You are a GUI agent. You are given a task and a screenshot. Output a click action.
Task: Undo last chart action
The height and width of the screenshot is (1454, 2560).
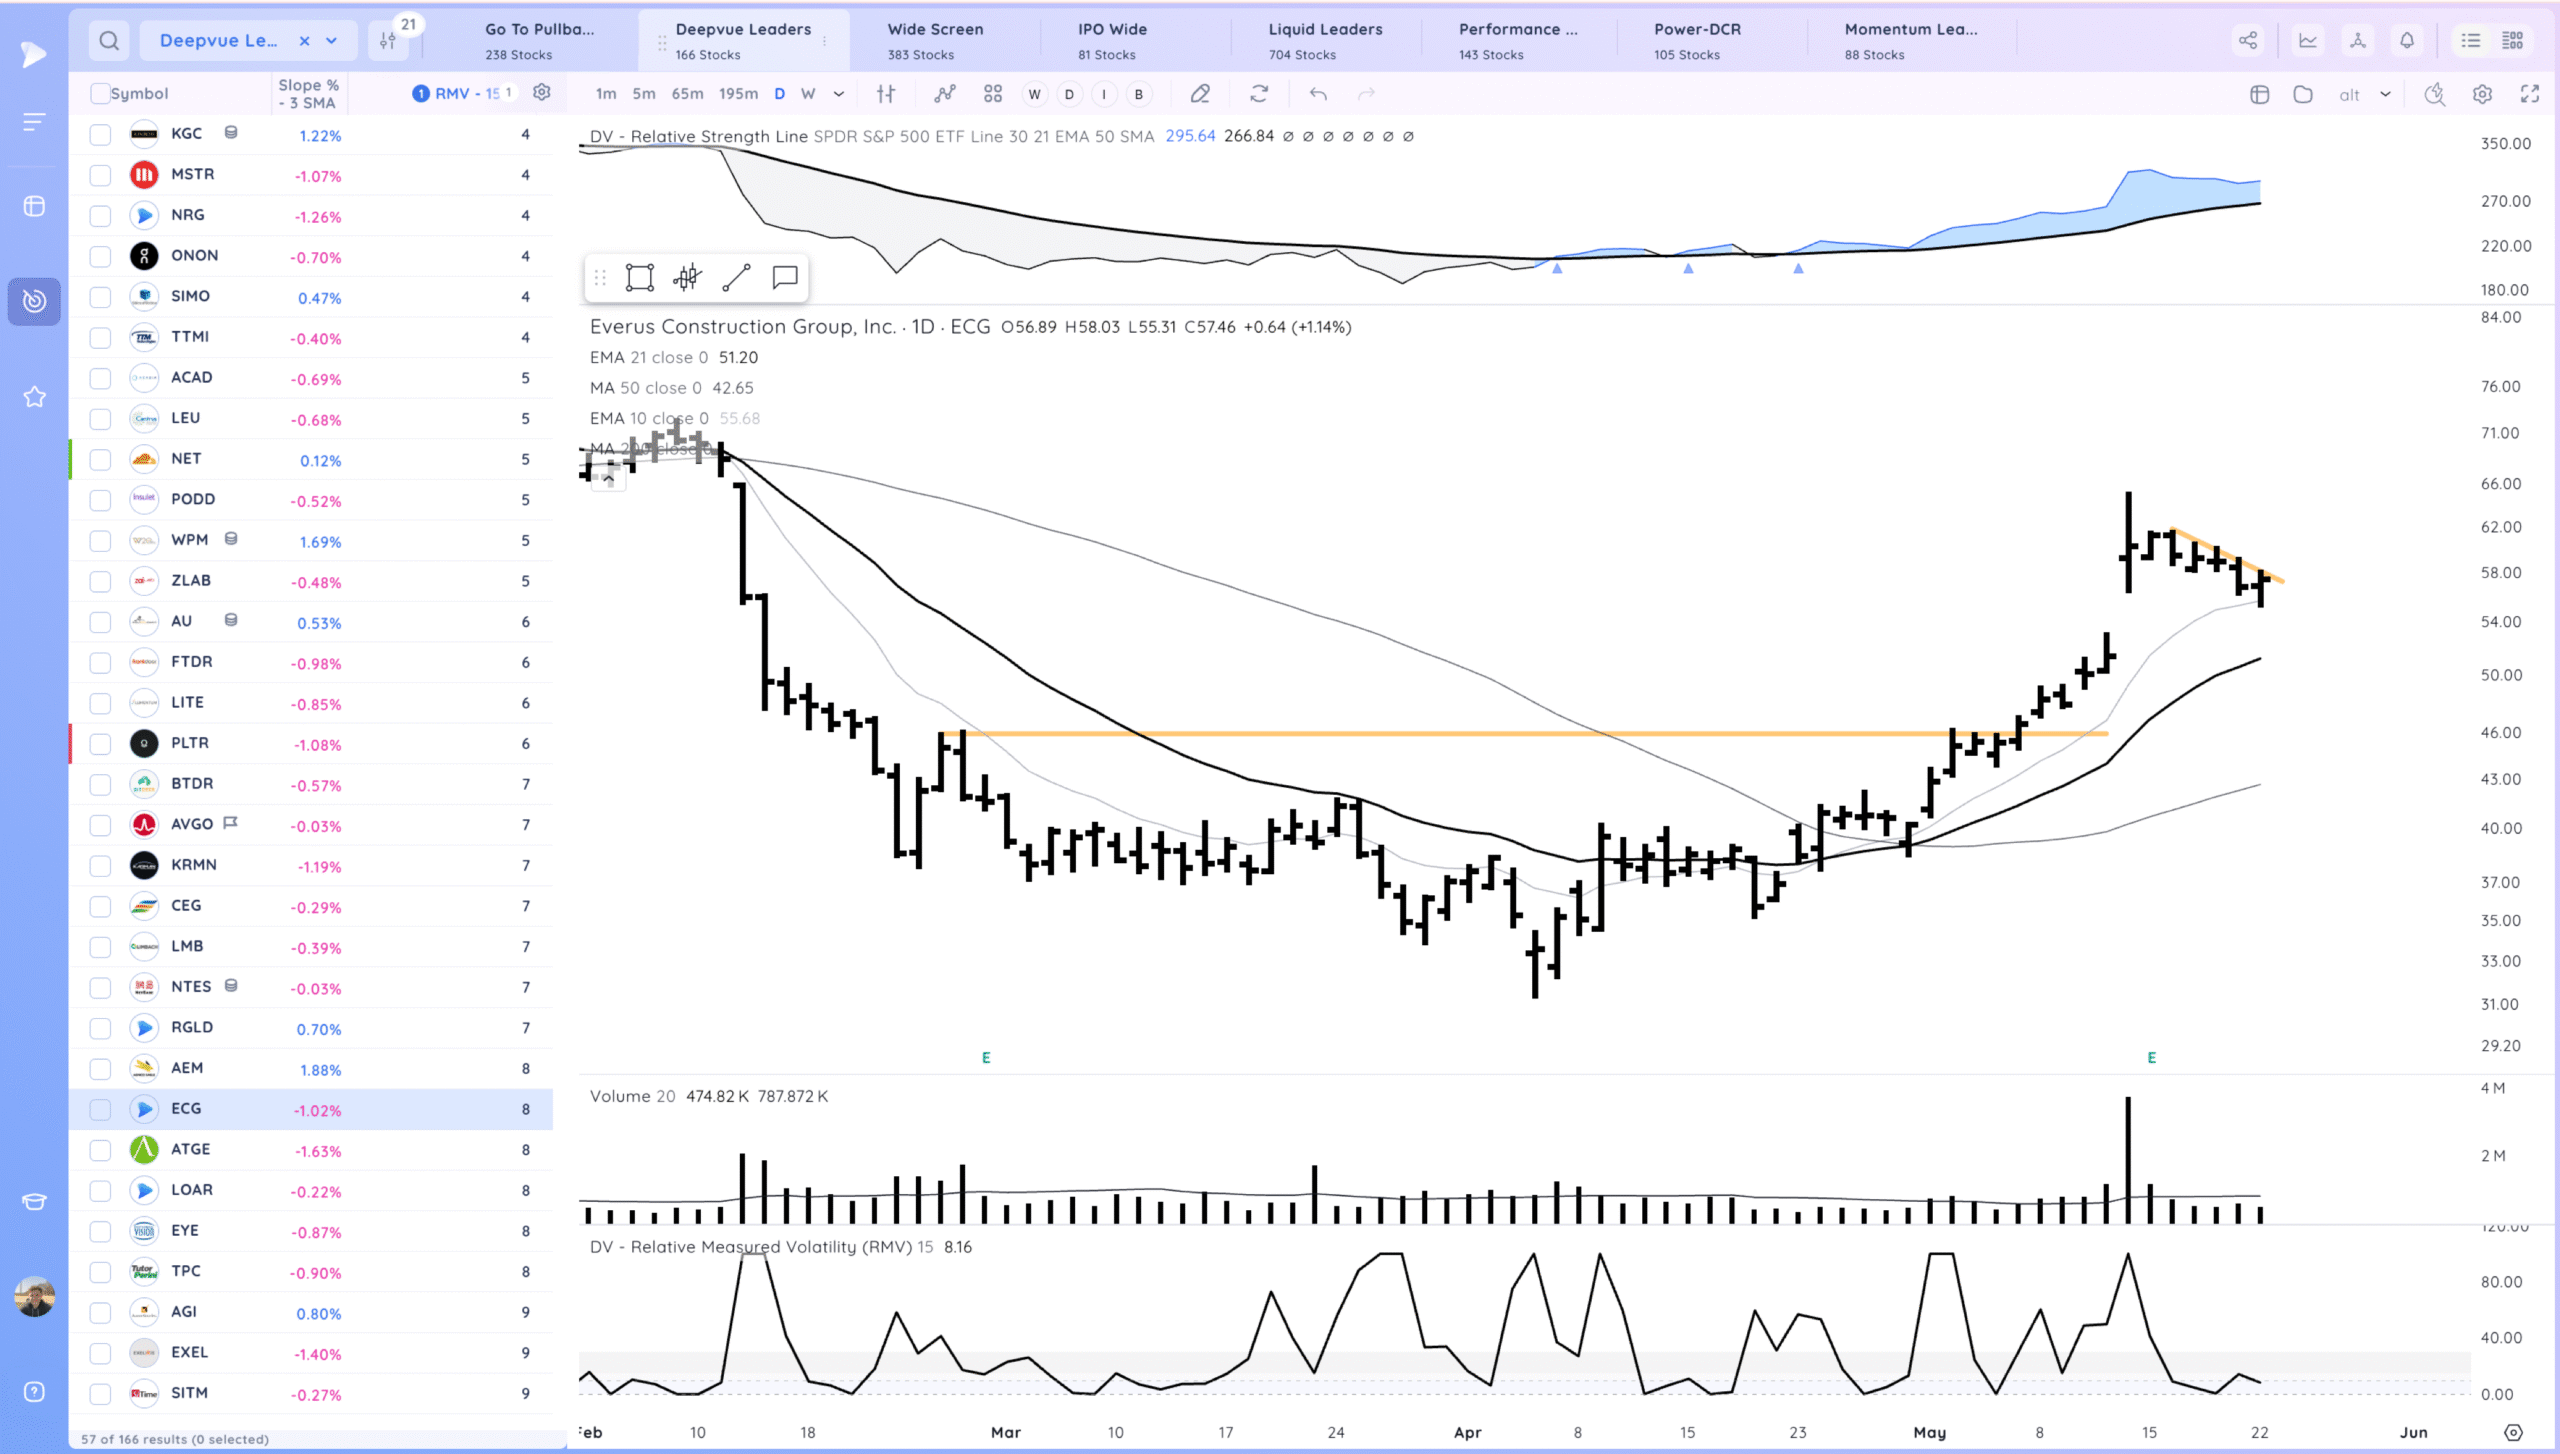[1319, 94]
